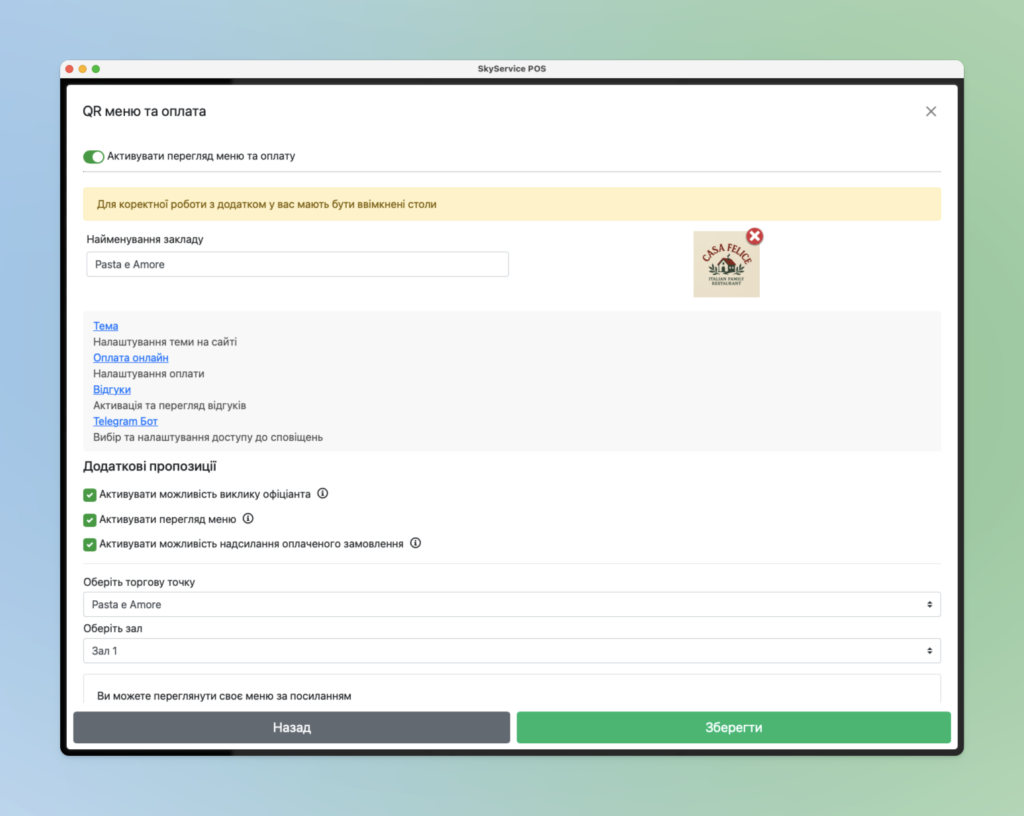Open the 'Telegram Бот' settings link
The image size is (1024, 816).
click(125, 422)
